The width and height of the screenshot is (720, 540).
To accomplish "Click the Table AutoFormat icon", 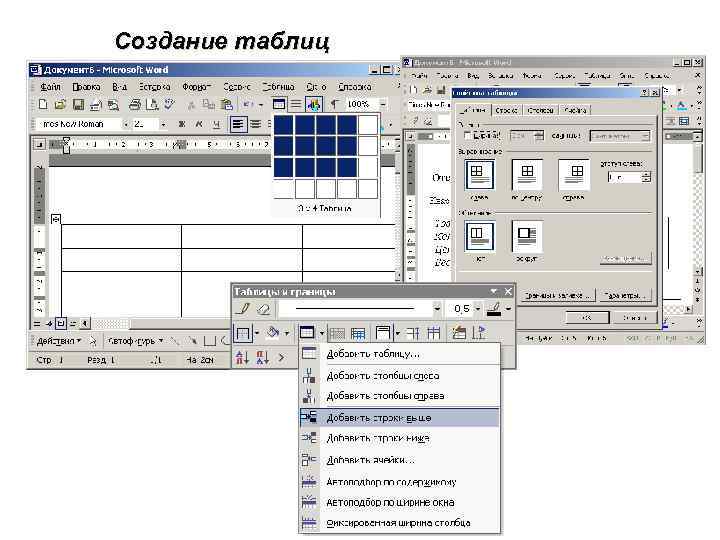I will (x=458, y=332).
